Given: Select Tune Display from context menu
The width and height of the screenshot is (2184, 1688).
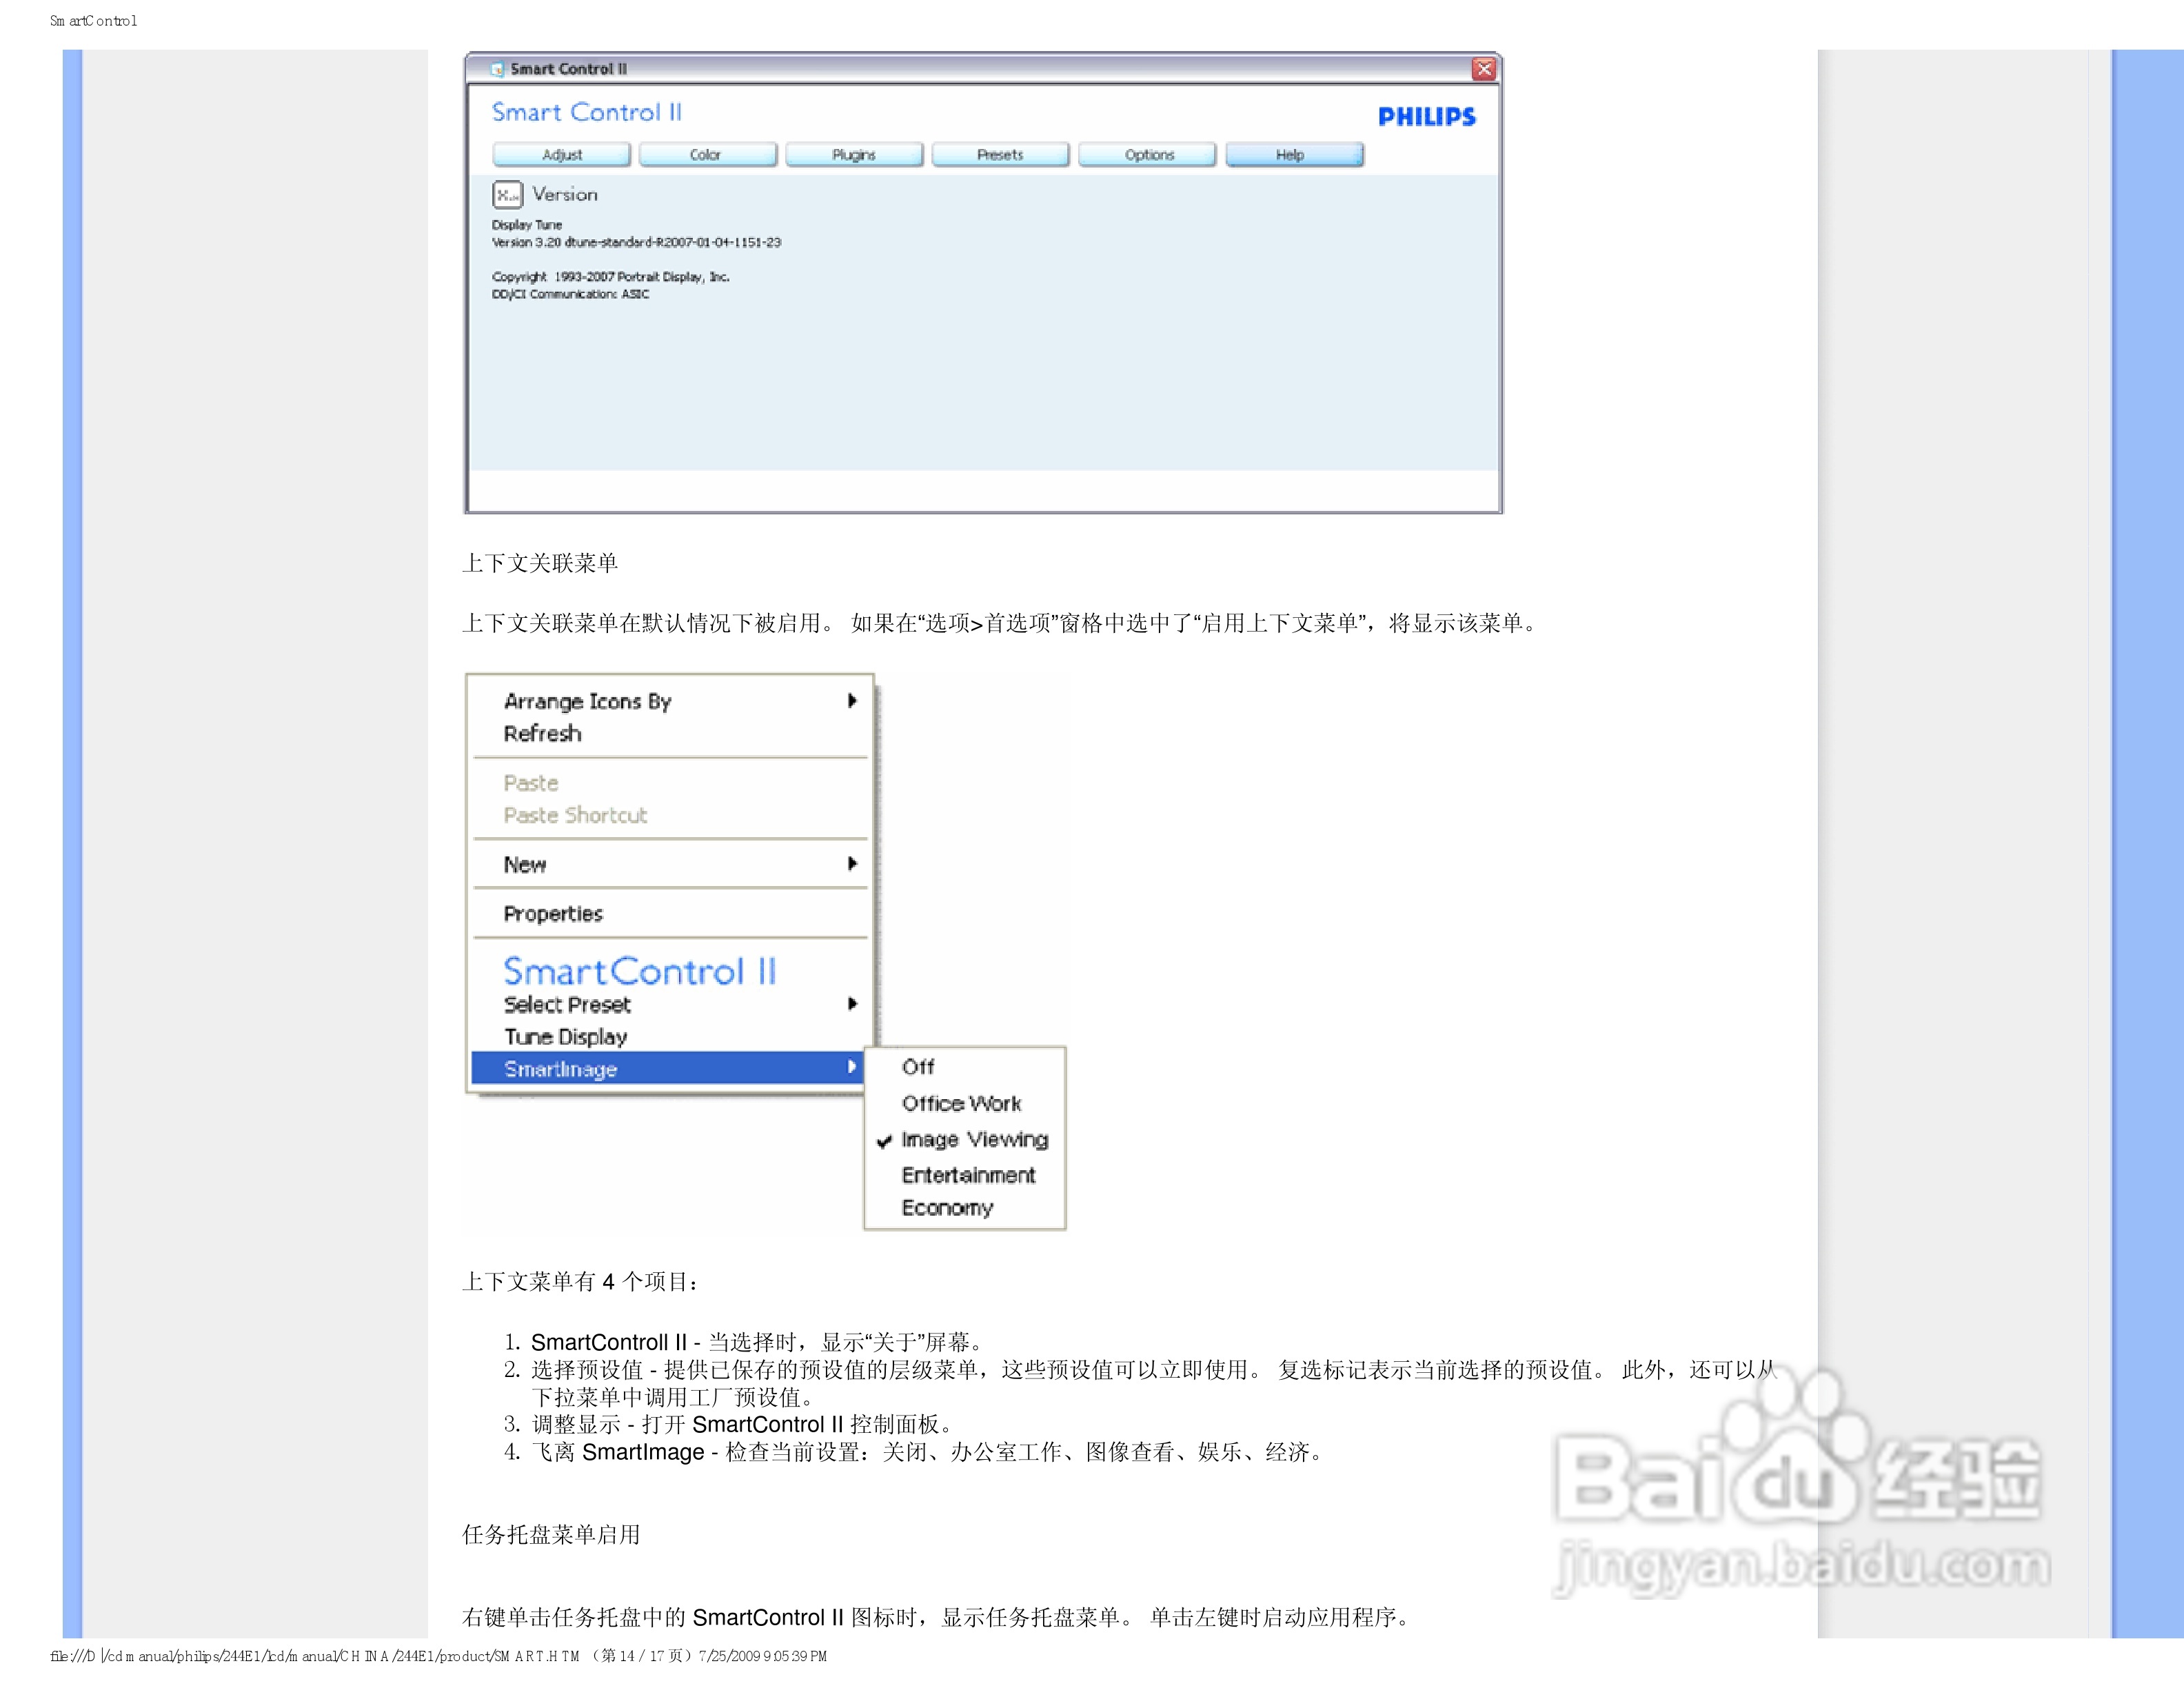Looking at the screenshot, I should click(x=566, y=1036).
